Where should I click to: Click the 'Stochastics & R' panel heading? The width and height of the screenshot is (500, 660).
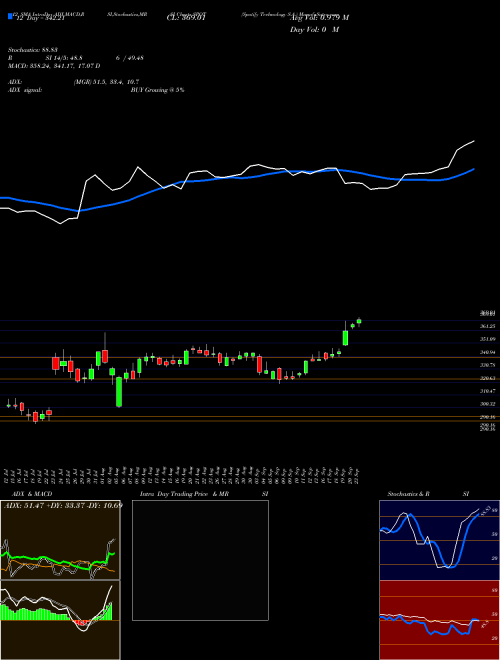pos(408,494)
